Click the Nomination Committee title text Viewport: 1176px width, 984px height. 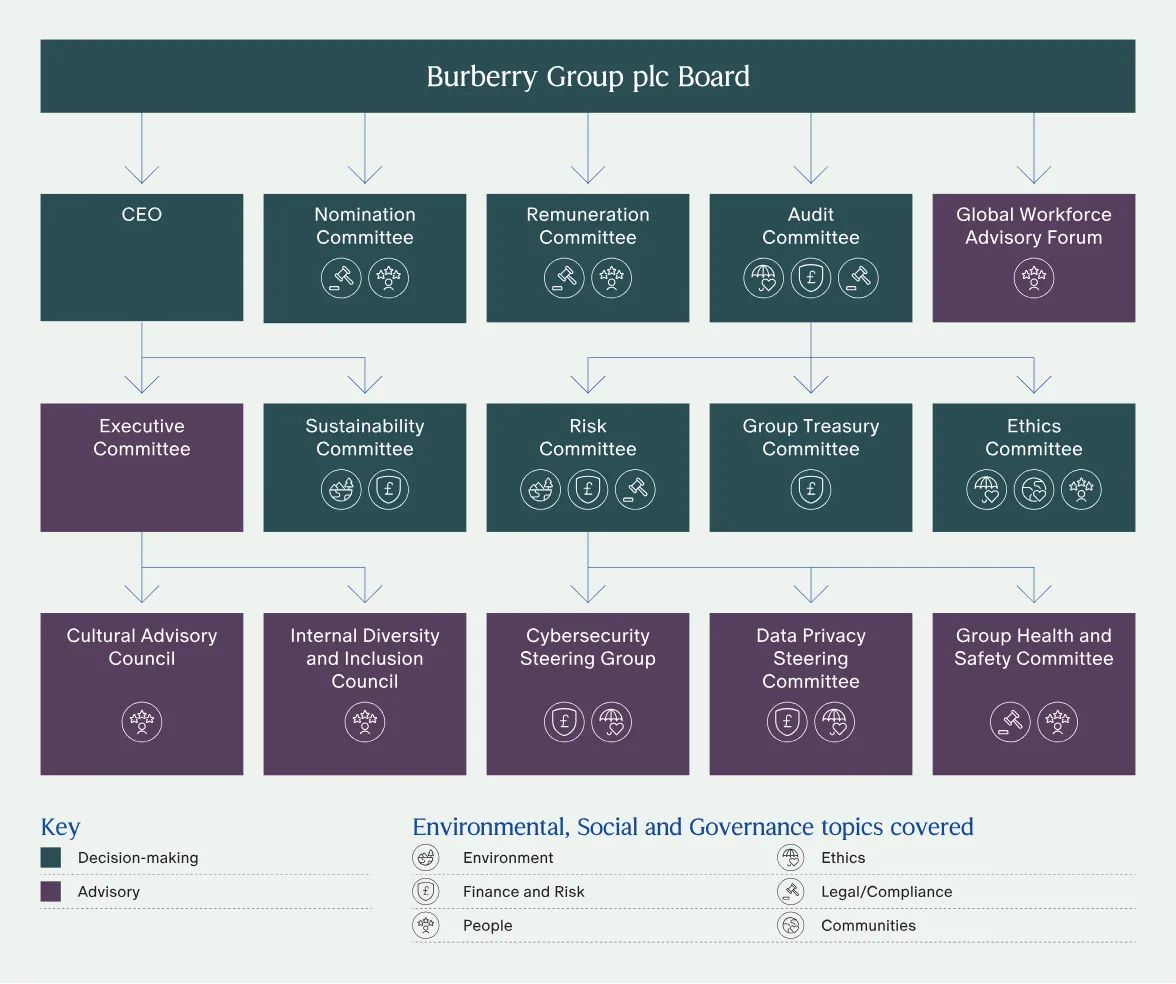364,226
